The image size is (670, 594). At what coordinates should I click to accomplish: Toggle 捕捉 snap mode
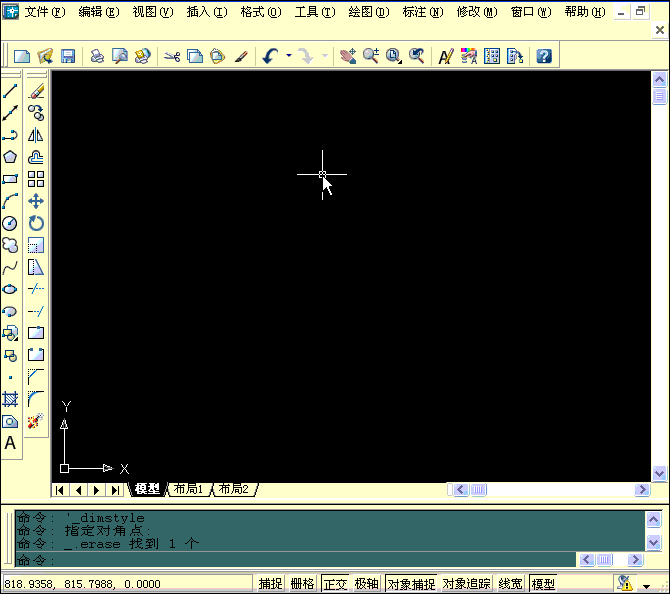click(270, 583)
